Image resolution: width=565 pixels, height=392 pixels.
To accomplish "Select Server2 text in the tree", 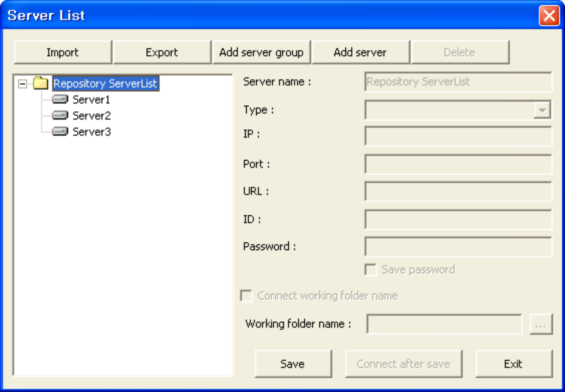I will [92, 116].
